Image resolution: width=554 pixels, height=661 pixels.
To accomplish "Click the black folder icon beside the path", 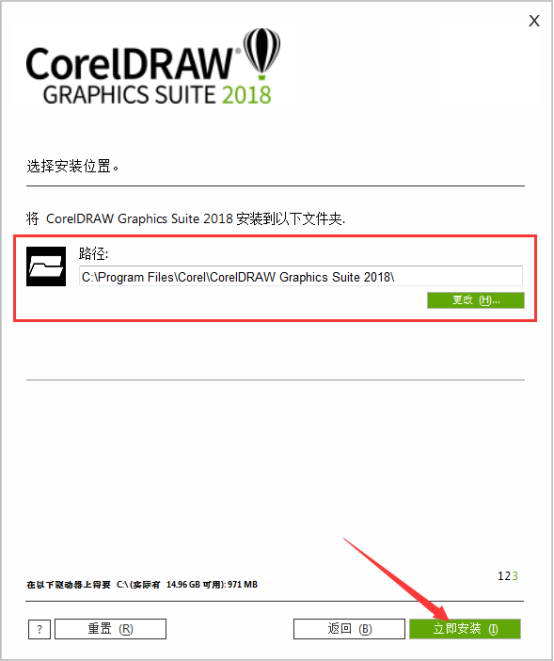I will (x=46, y=266).
